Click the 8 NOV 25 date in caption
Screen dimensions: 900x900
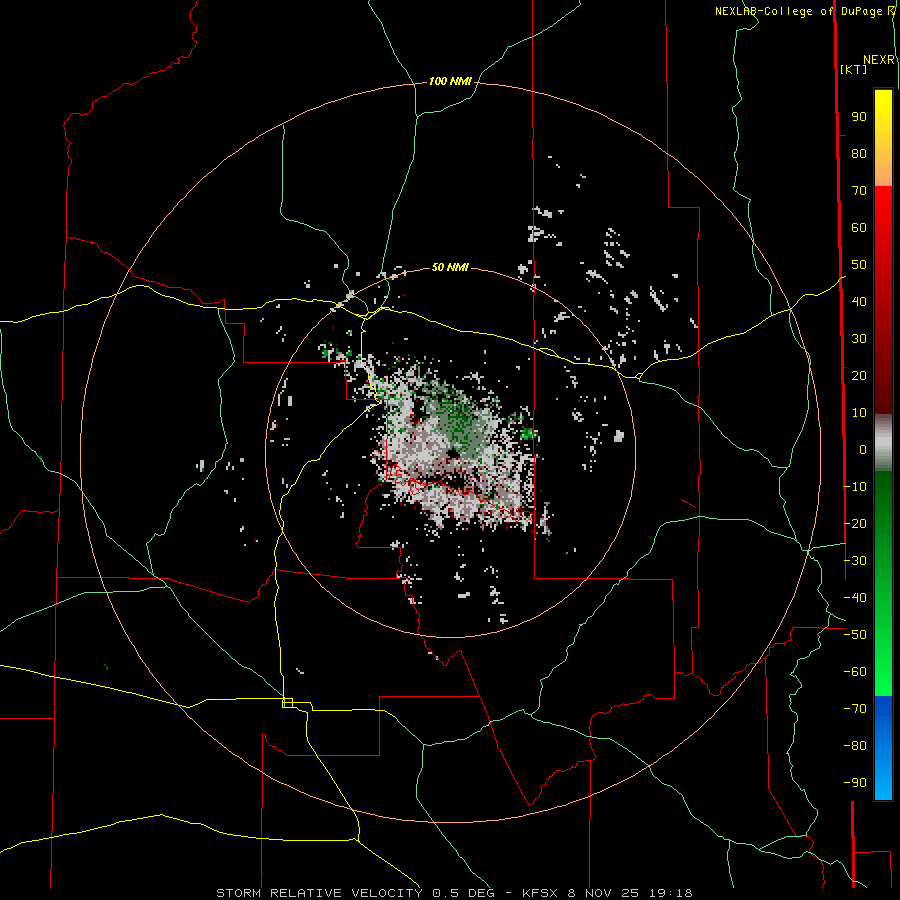tap(603, 893)
